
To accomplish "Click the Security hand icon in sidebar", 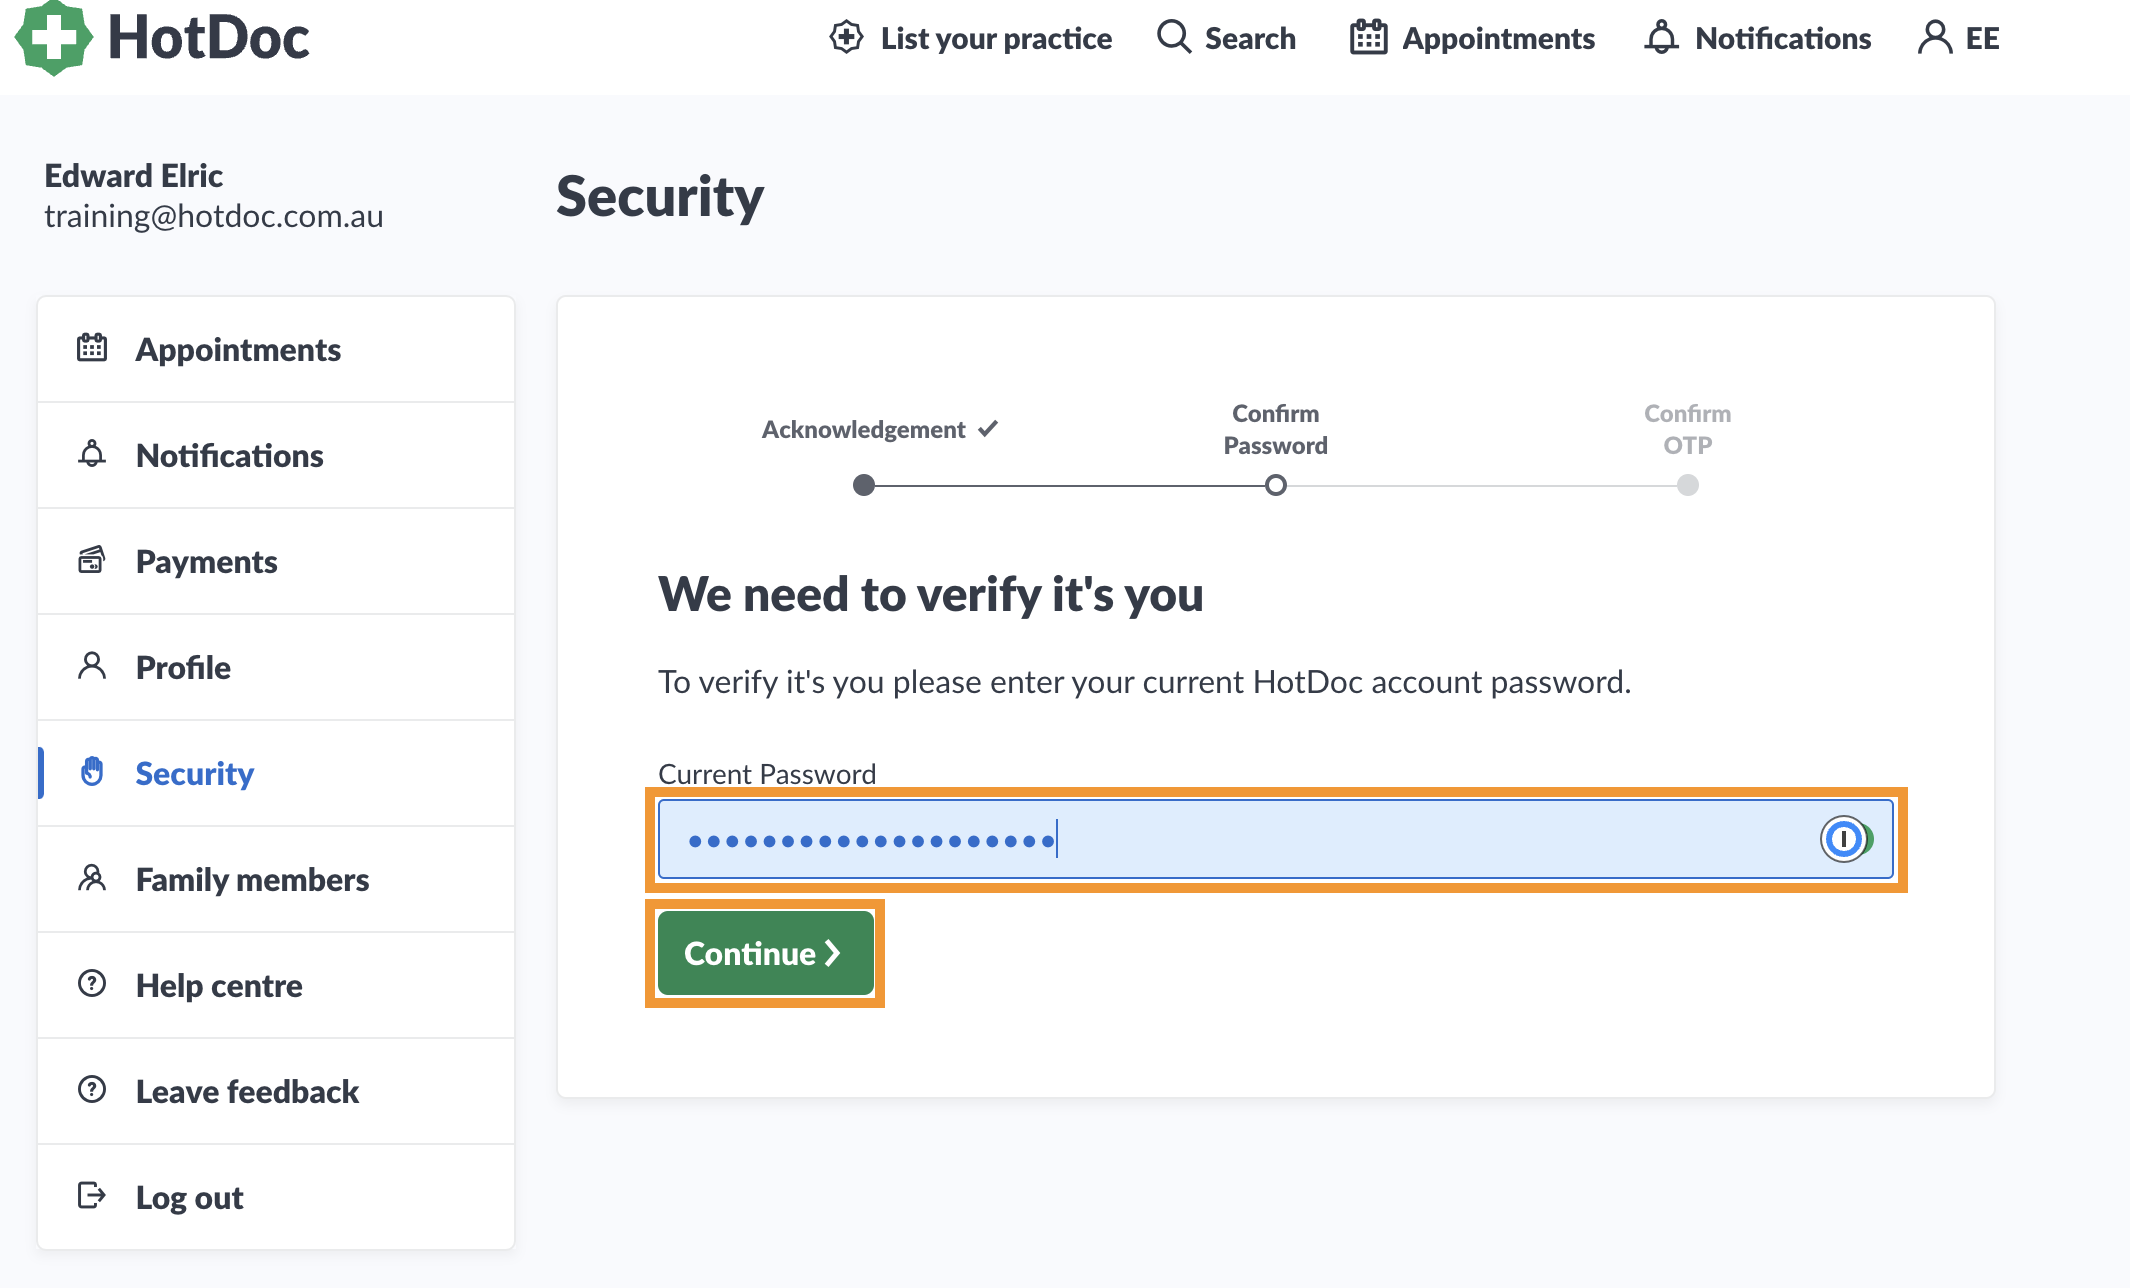I will (x=92, y=772).
